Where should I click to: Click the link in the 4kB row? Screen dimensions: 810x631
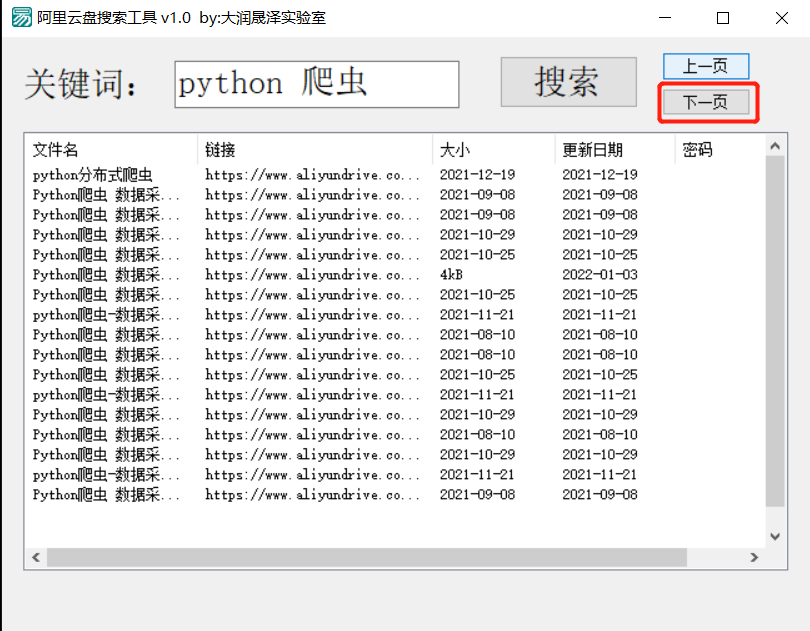tap(313, 274)
